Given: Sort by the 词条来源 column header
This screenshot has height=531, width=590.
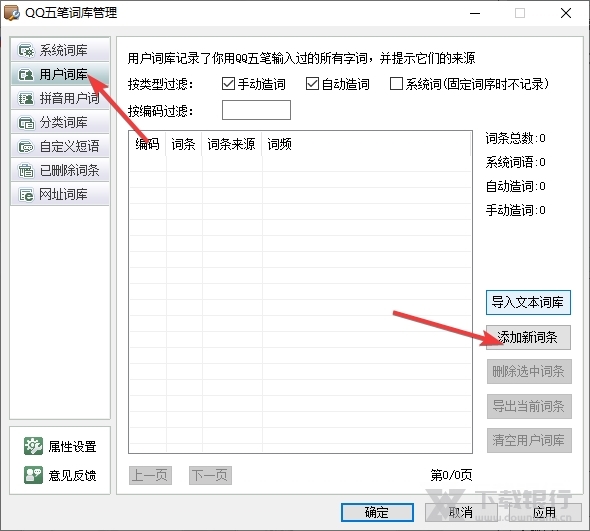Looking at the screenshot, I should (x=232, y=144).
